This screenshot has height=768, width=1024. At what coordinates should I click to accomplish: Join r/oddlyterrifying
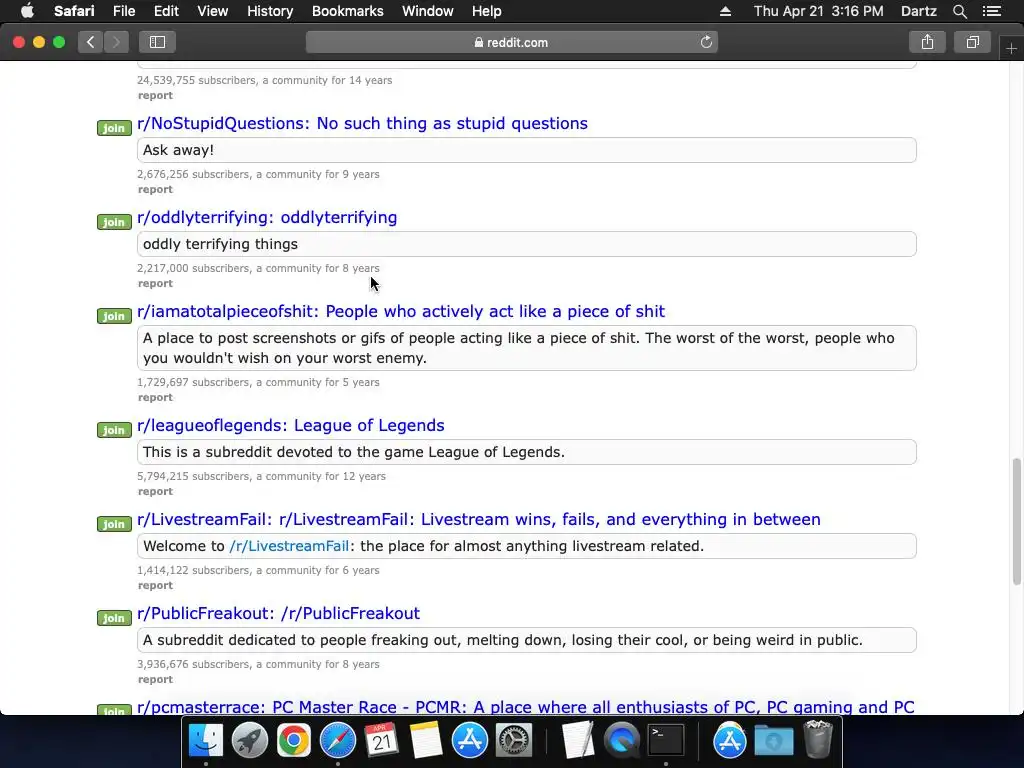[x=114, y=222]
